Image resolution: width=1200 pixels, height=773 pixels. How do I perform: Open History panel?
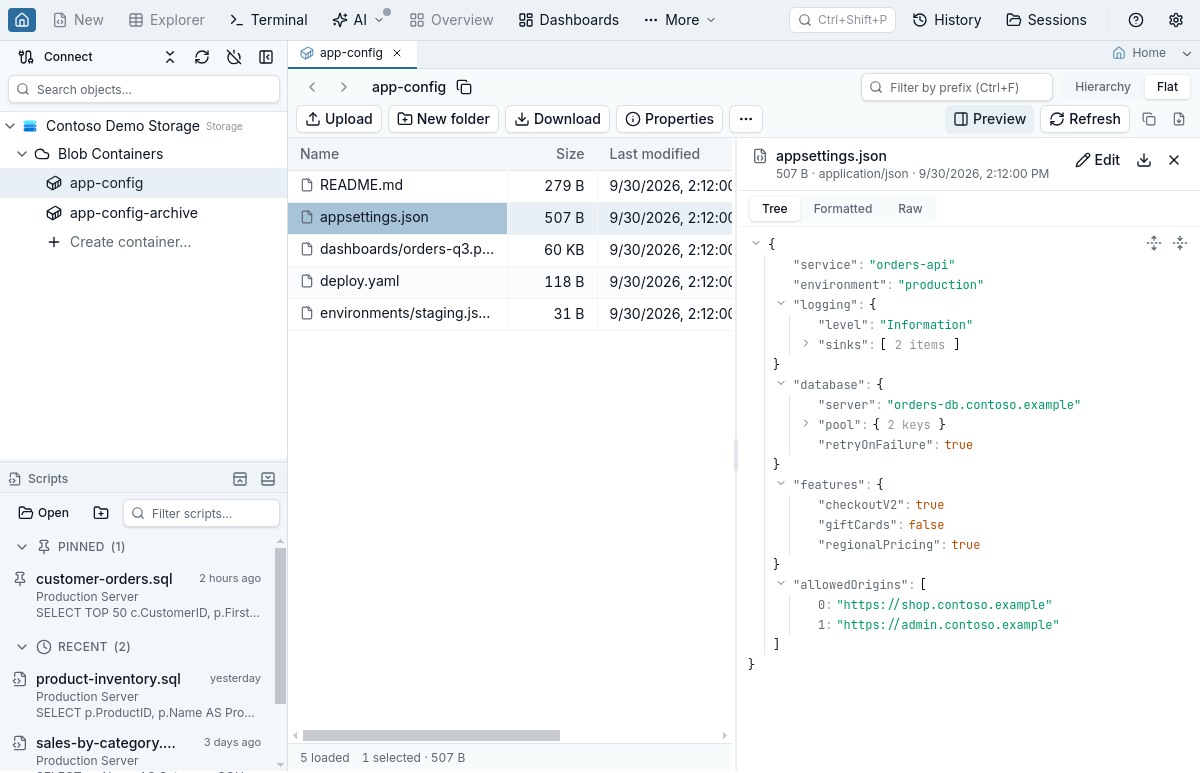tap(946, 20)
